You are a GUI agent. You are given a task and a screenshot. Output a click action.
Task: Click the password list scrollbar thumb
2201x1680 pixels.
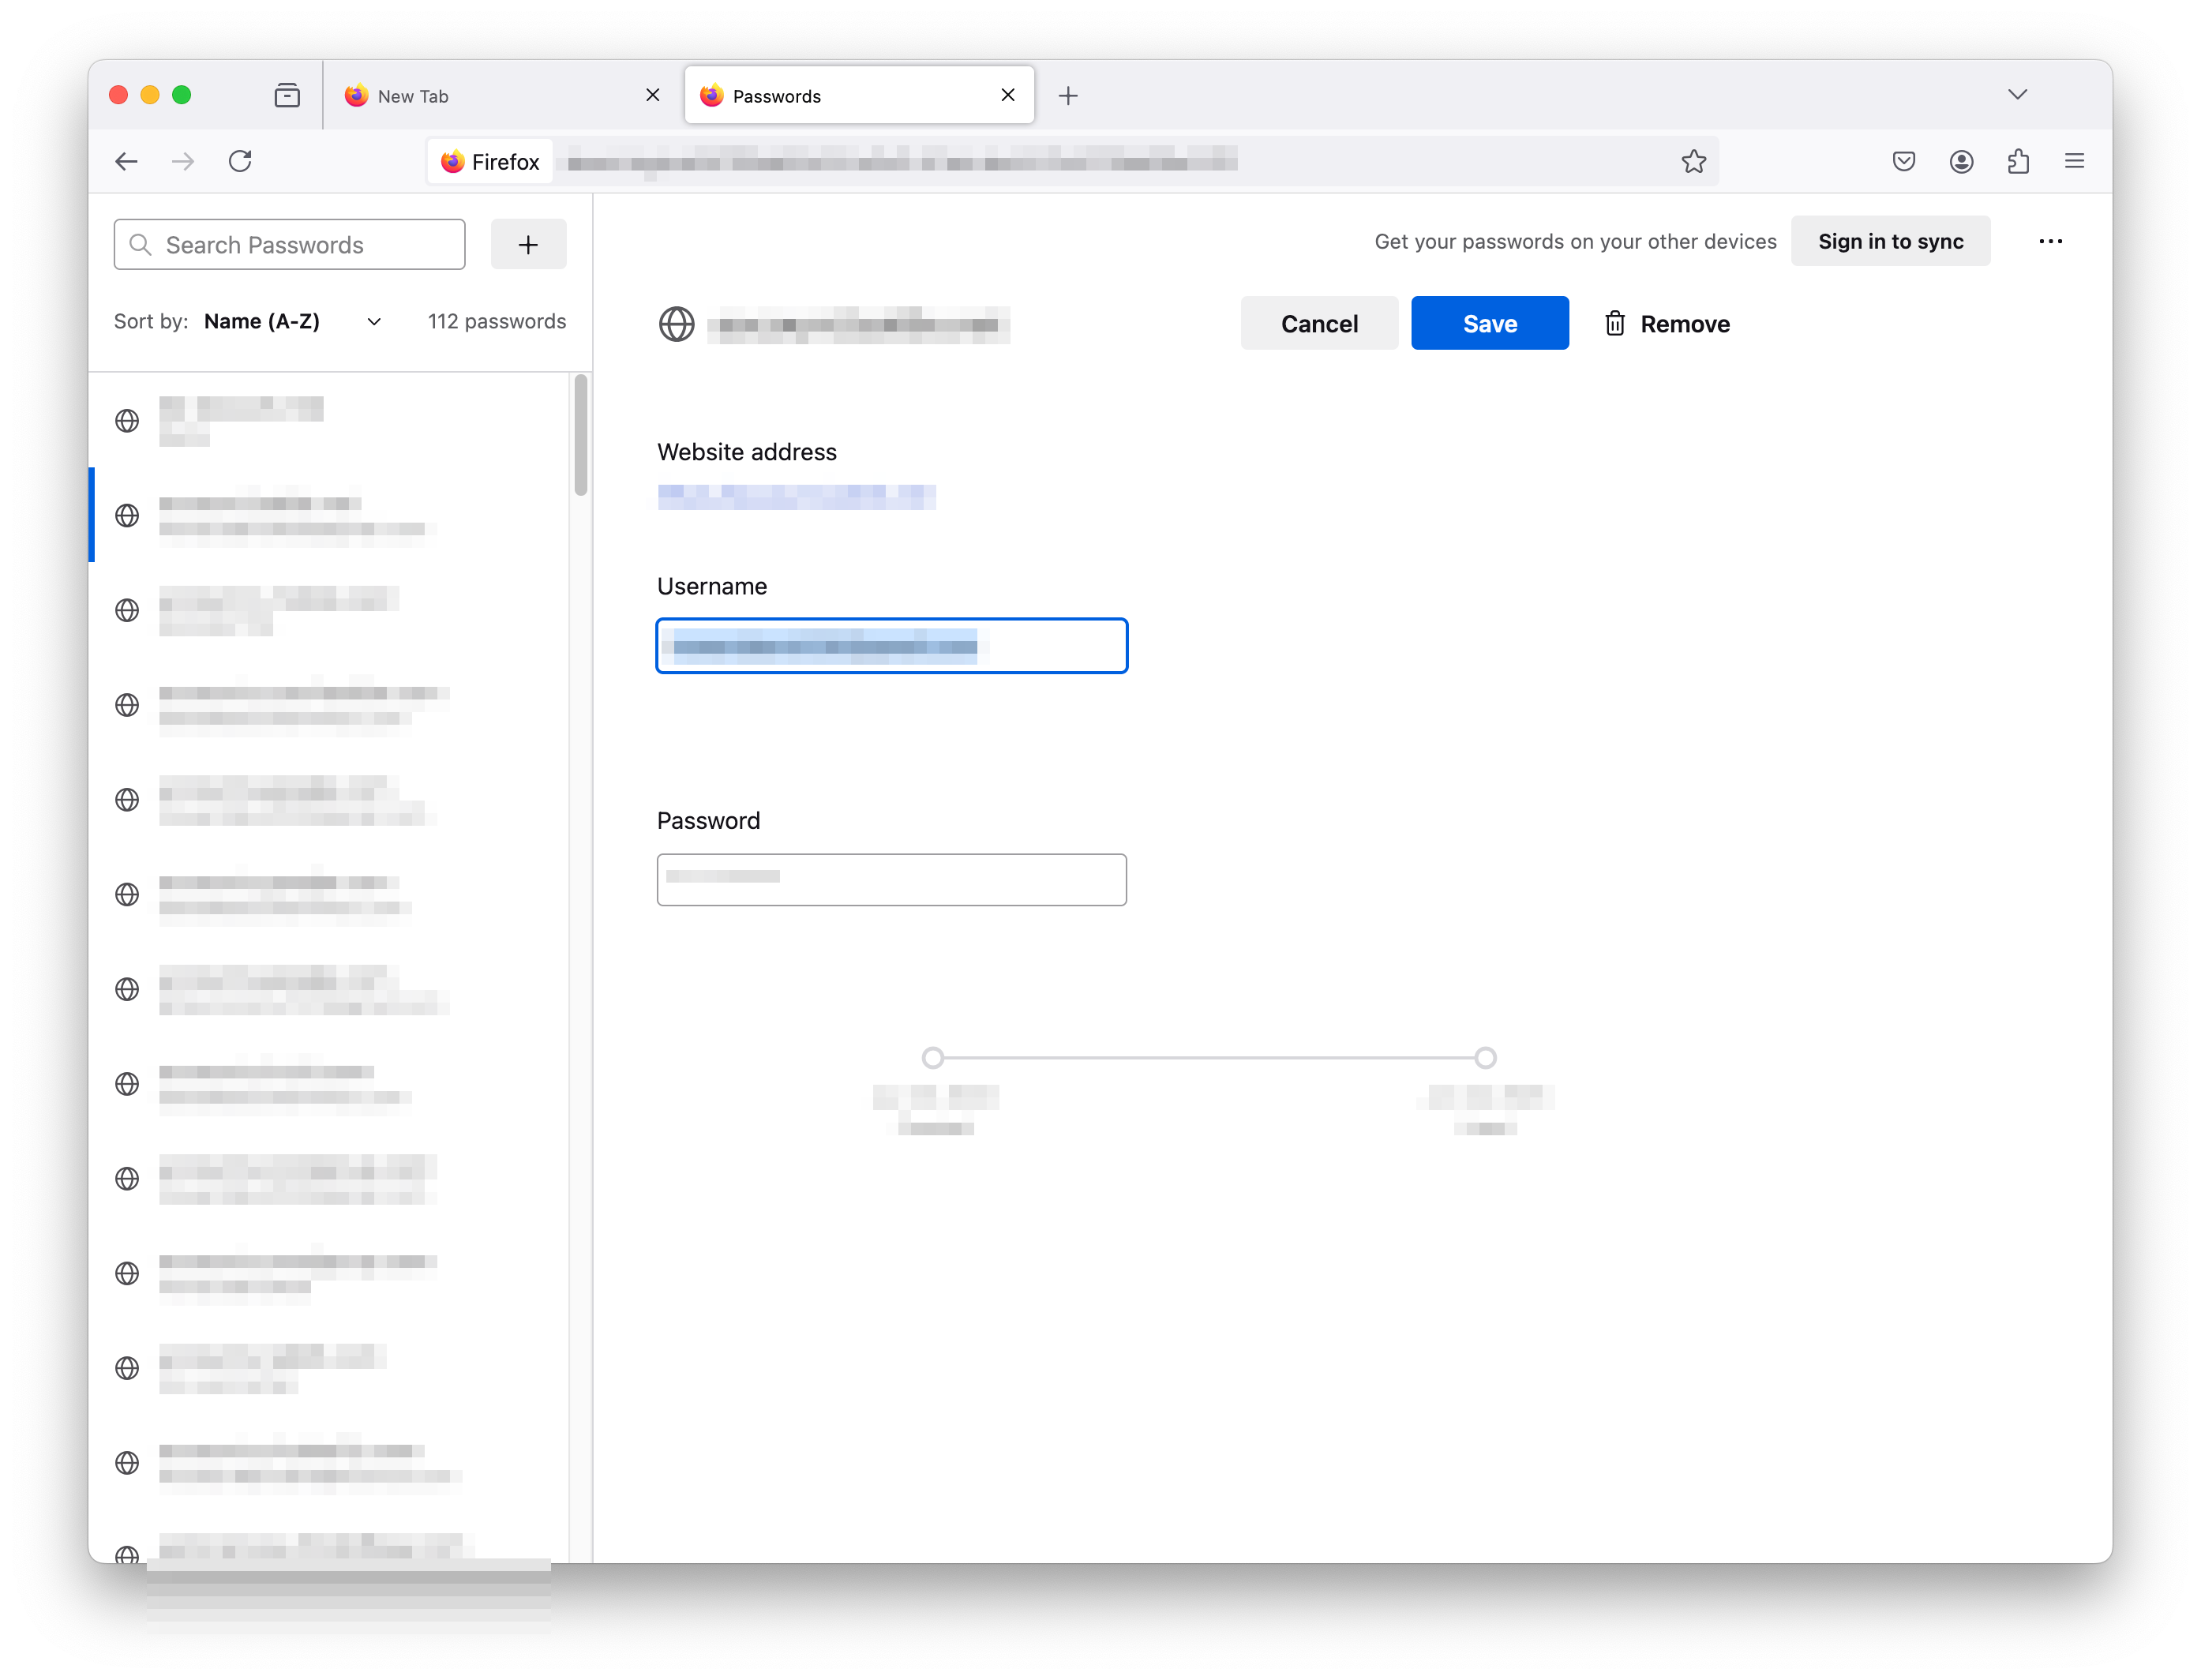coord(580,435)
